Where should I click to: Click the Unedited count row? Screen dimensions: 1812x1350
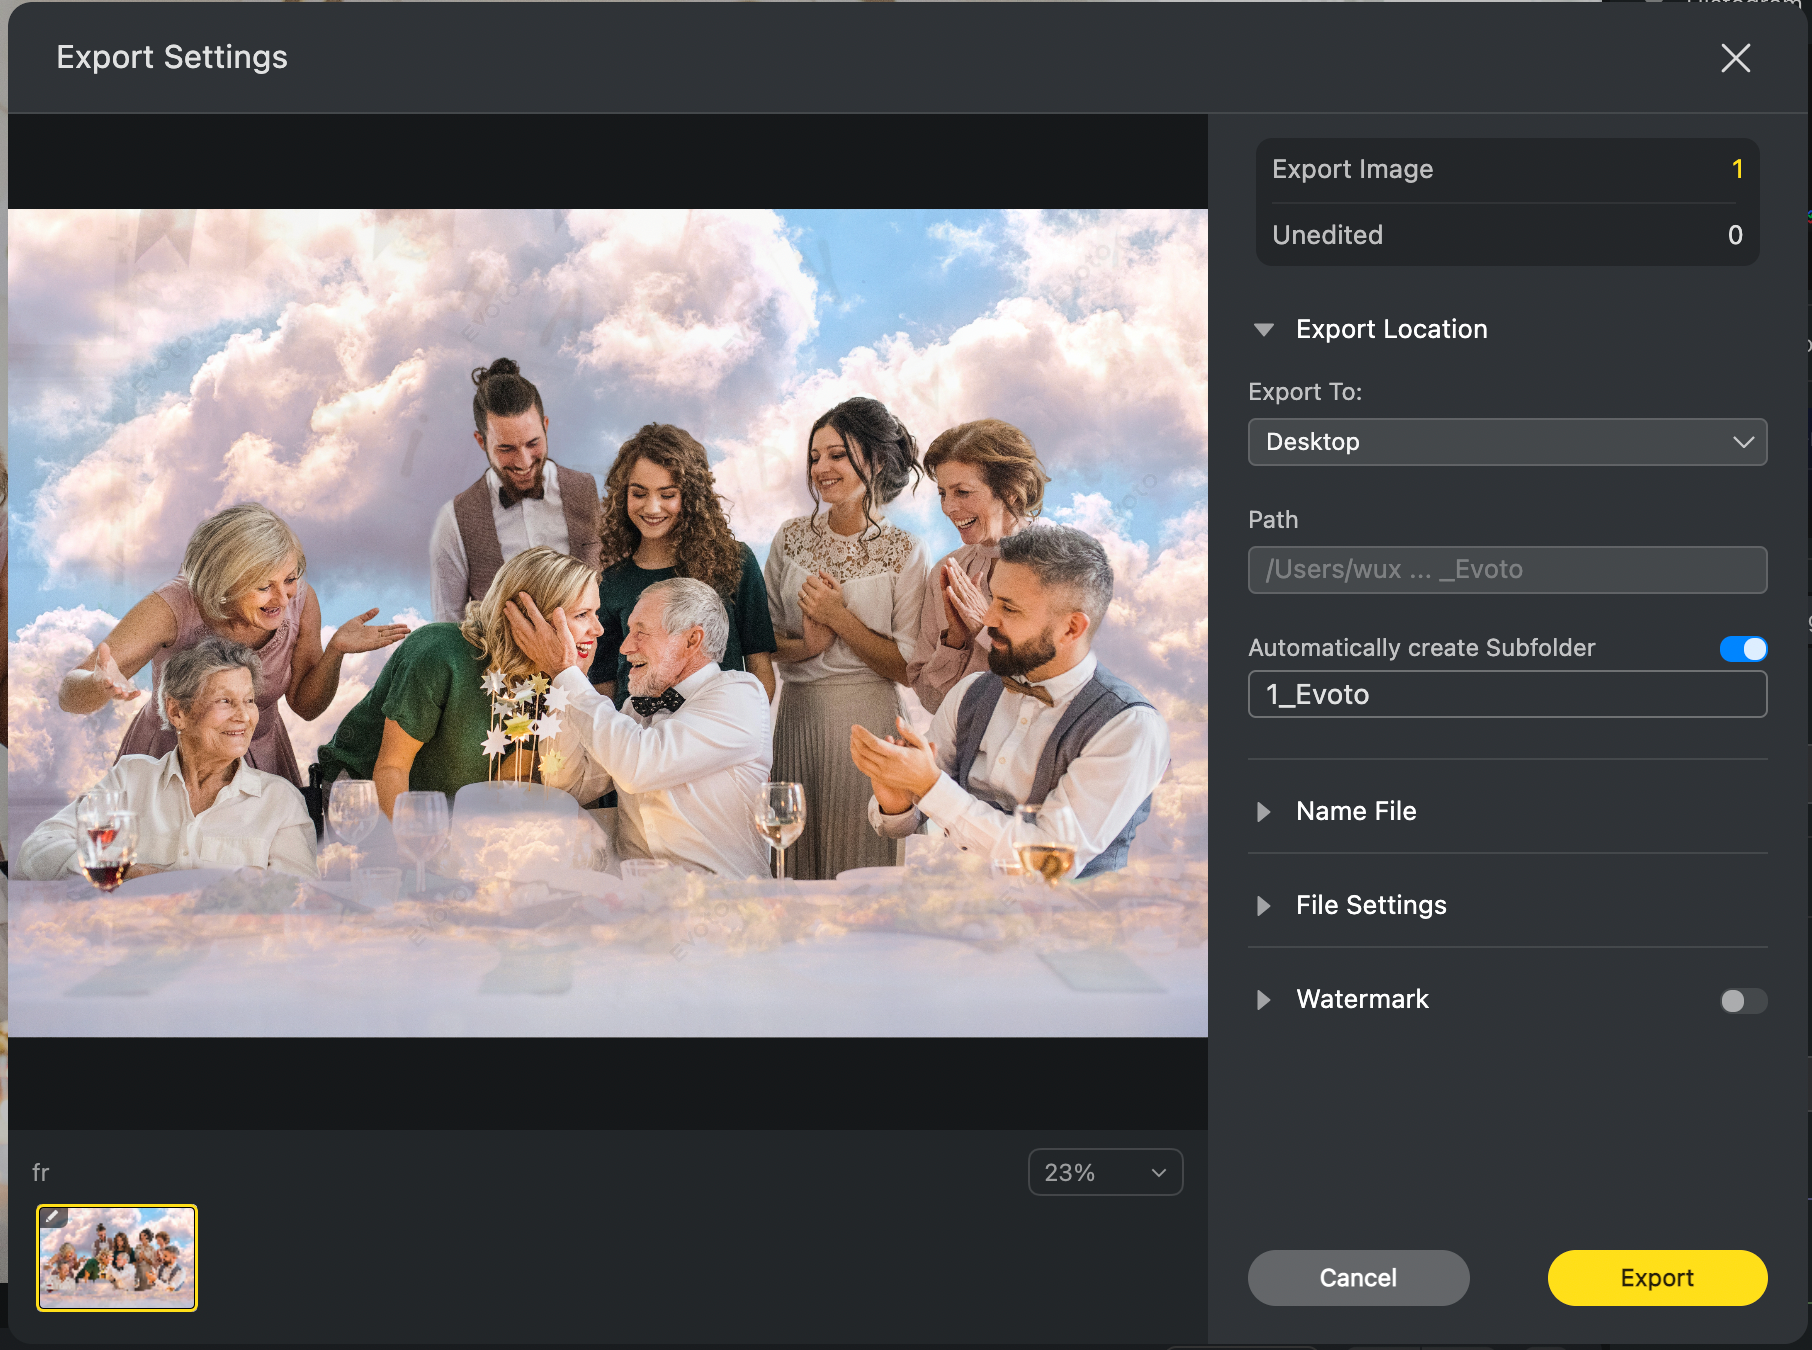1506,236
